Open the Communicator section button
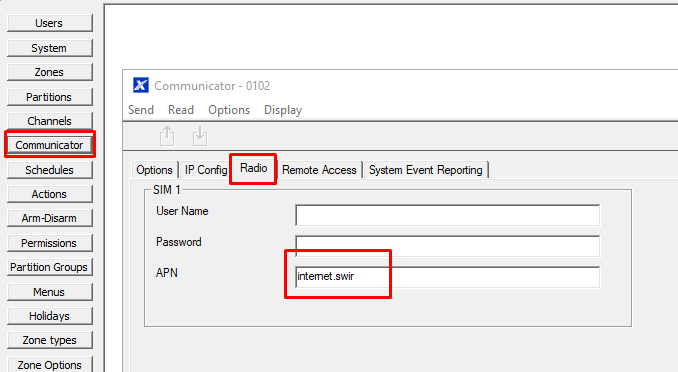Viewport: 678px width, 372px height. (49, 145)
